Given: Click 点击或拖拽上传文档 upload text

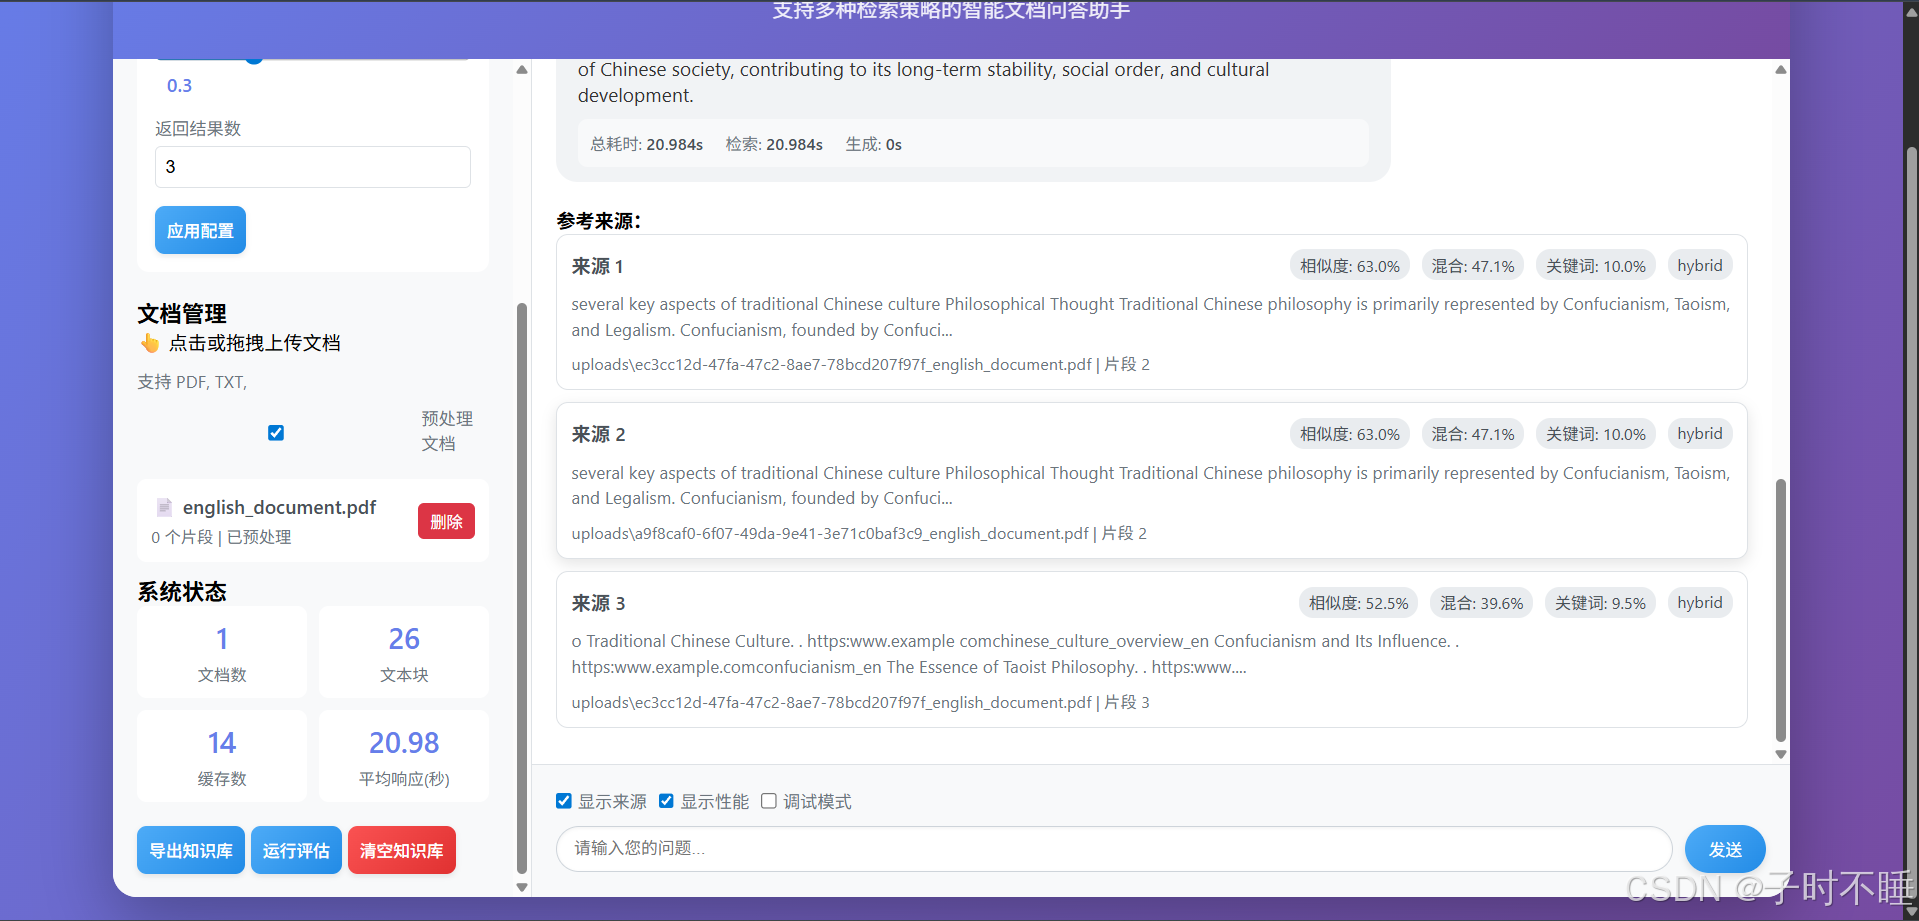Looking at the screenshot, I should (x=255, y=343).
